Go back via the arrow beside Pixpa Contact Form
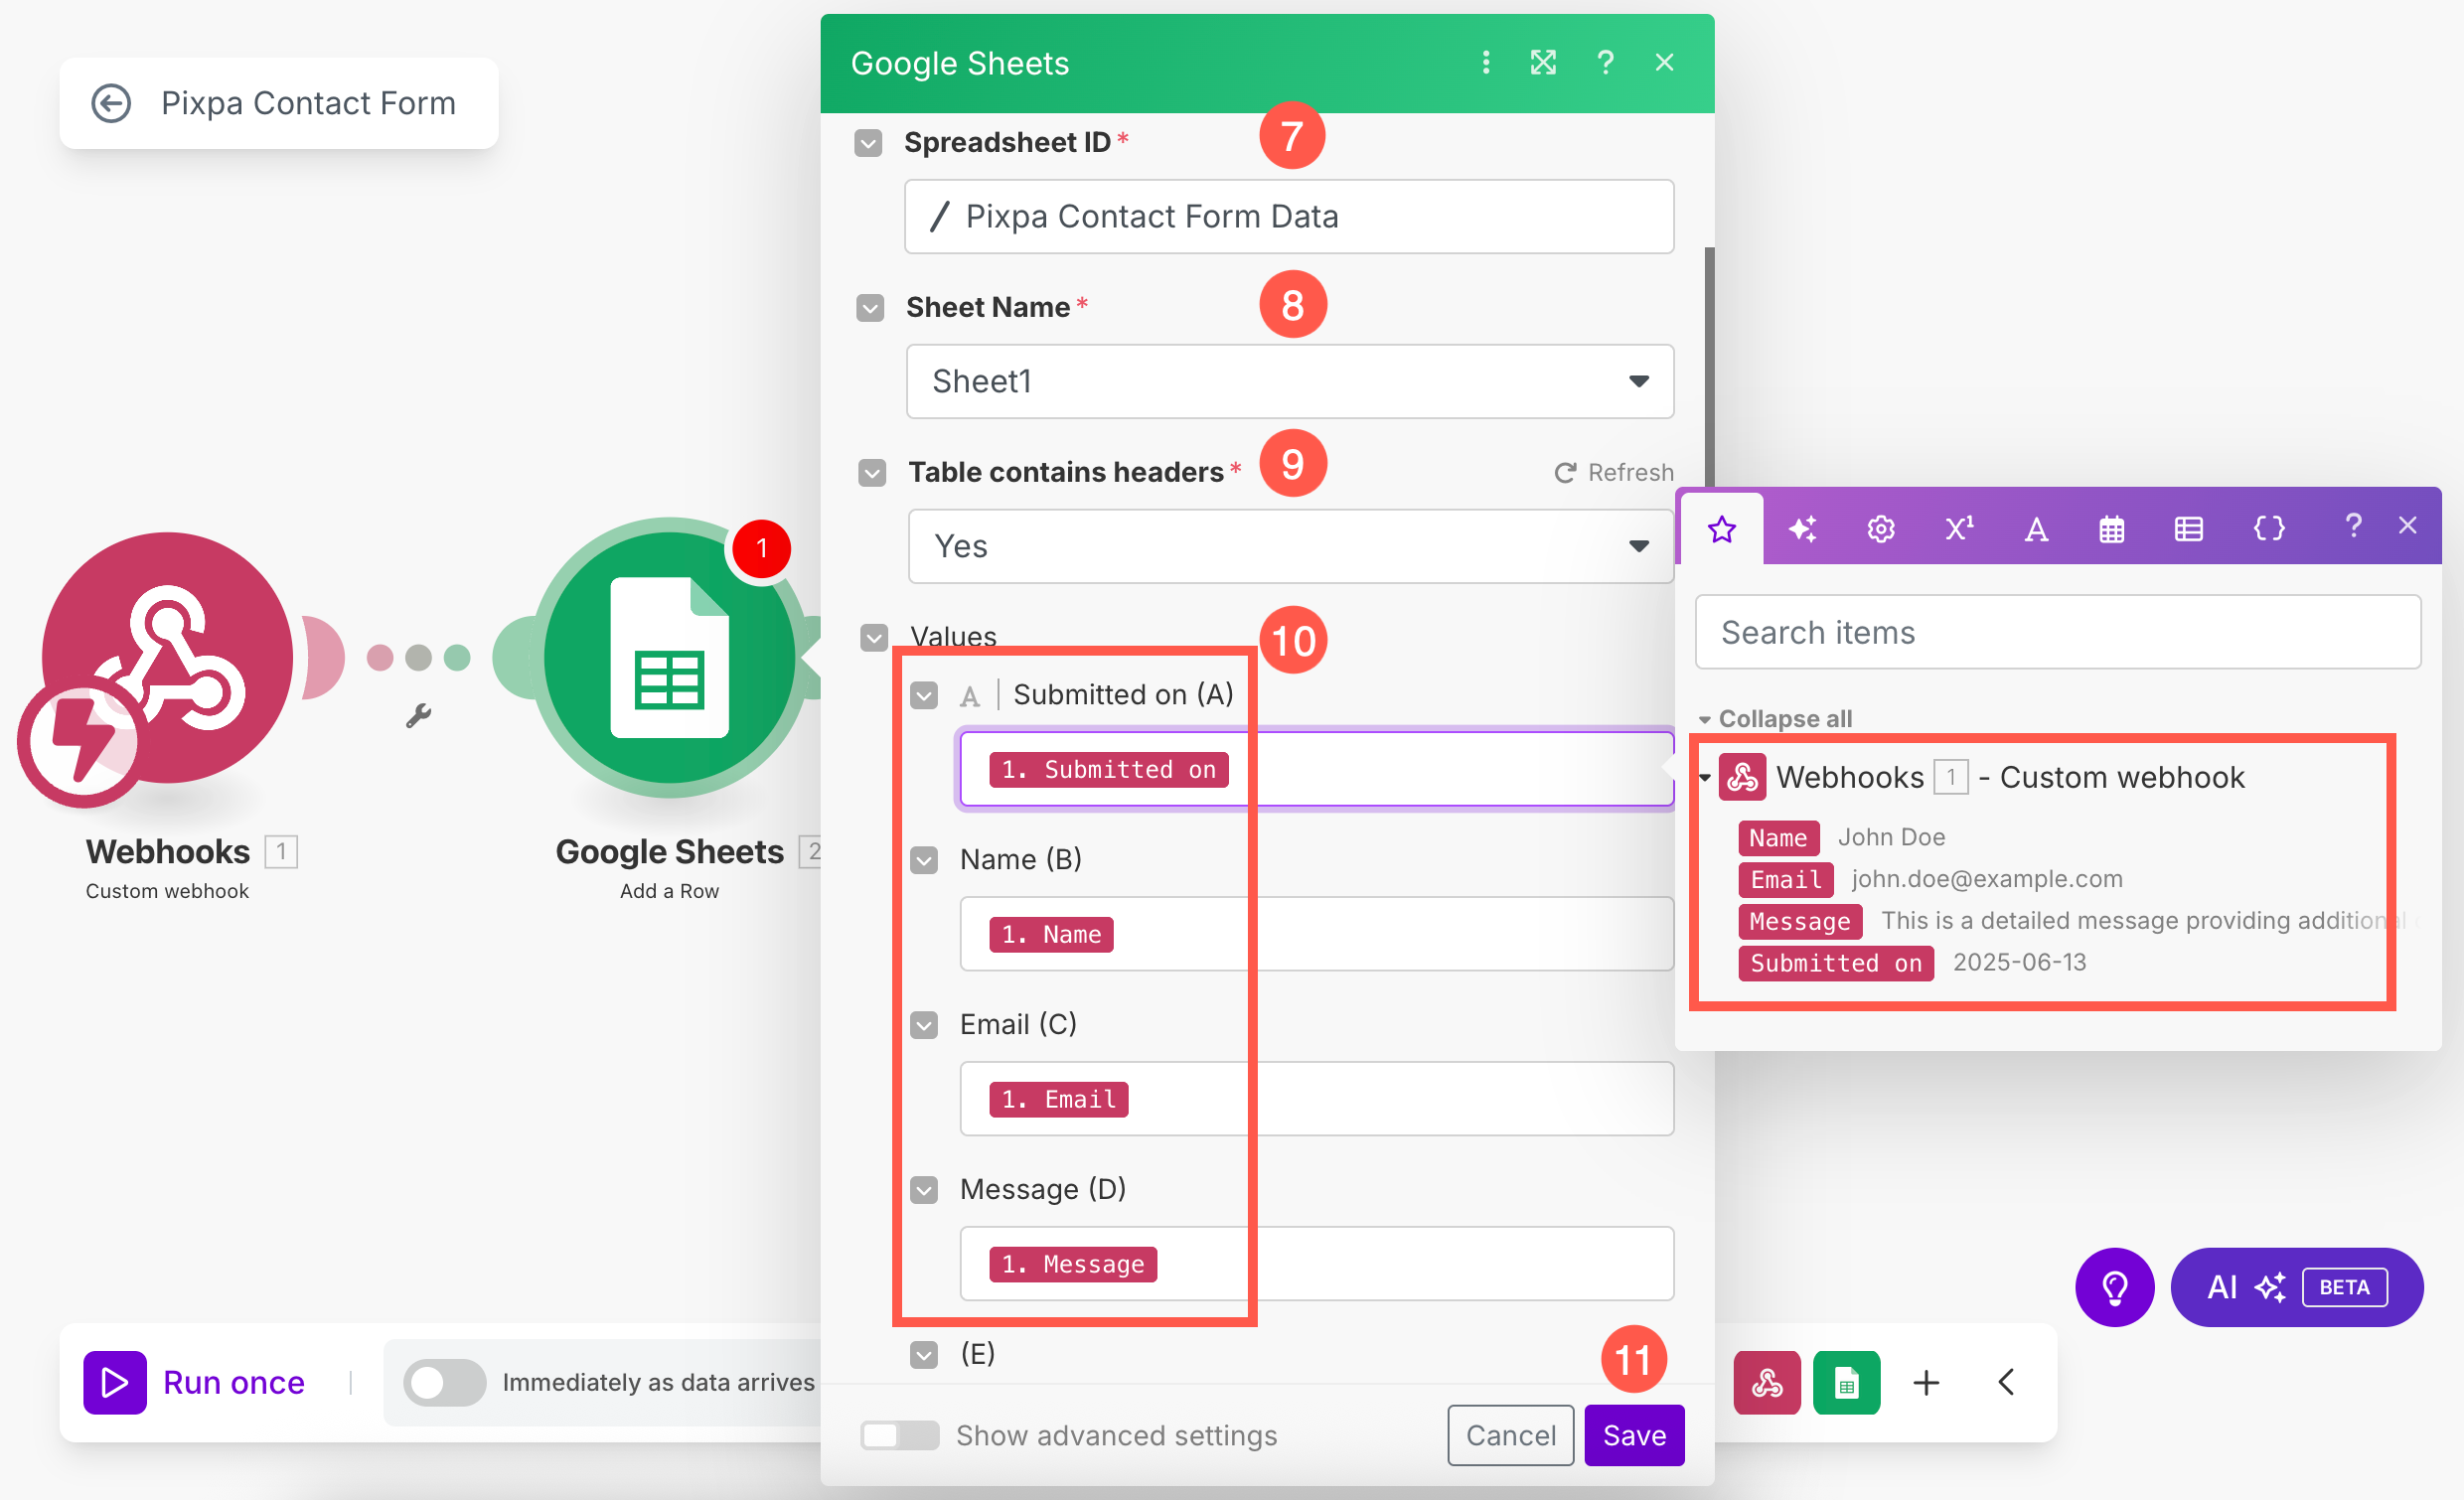The height and width of the screenshot is (1500, 2464). point(111,103)
